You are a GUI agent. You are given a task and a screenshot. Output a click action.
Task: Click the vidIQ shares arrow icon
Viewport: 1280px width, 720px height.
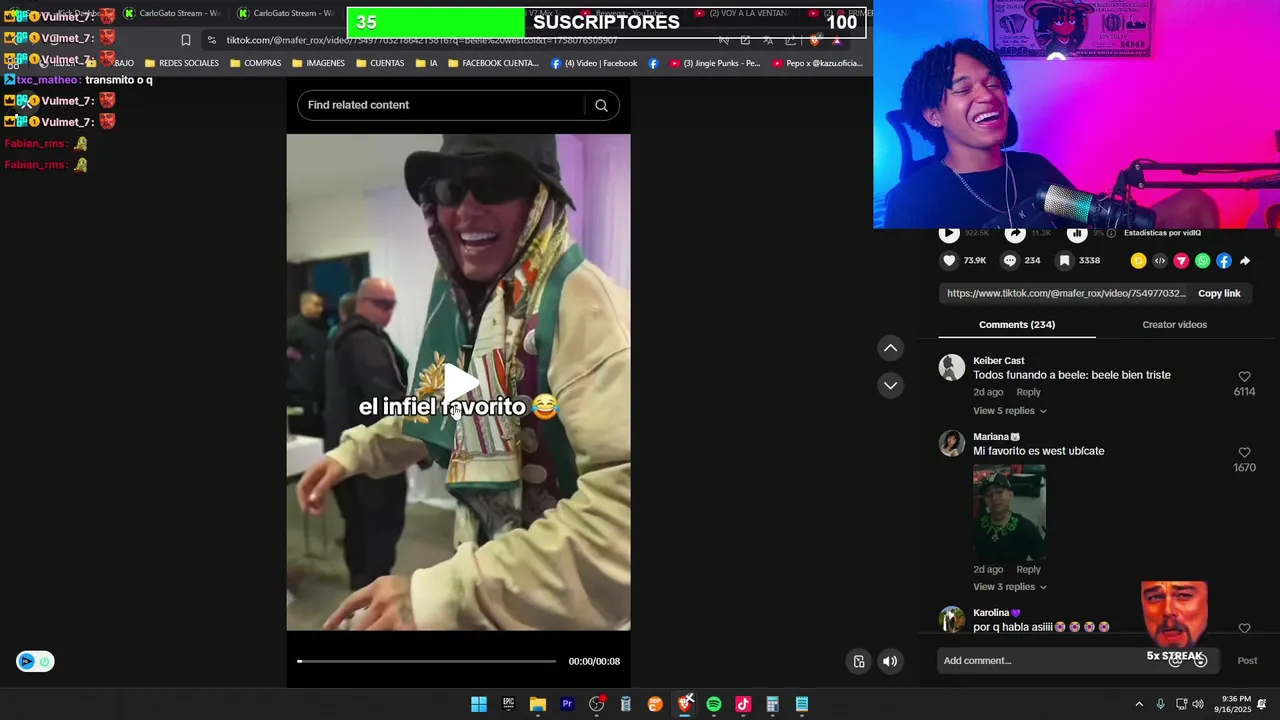point(1015,233)
